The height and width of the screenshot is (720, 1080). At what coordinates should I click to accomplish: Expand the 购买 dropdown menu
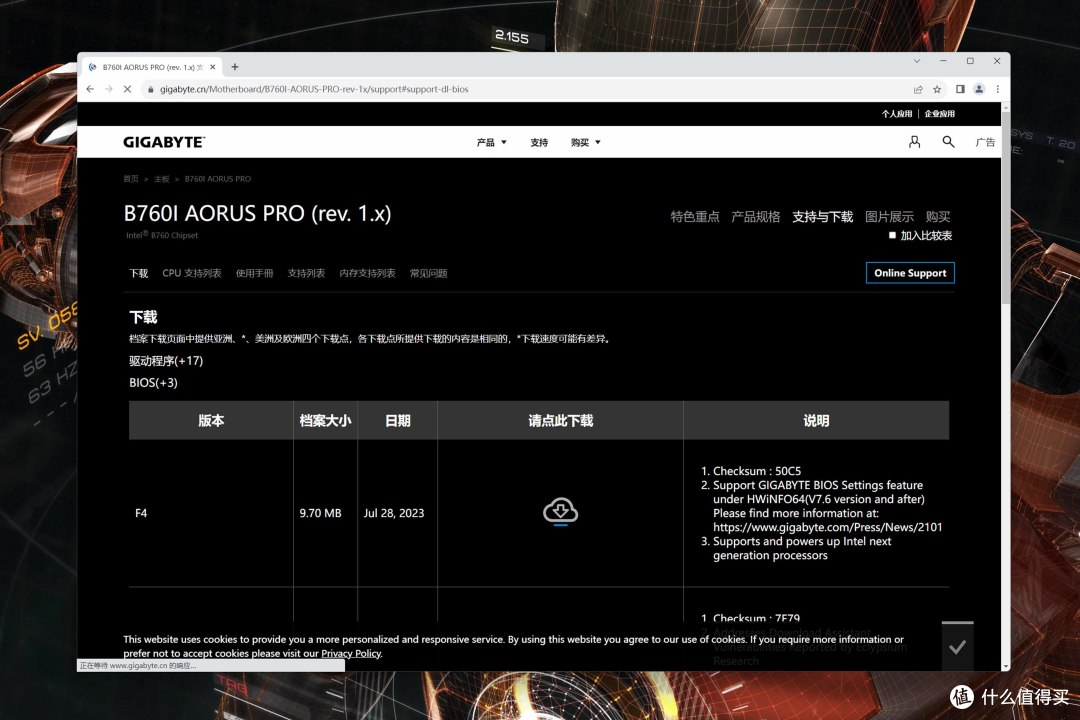click(585, 142)
